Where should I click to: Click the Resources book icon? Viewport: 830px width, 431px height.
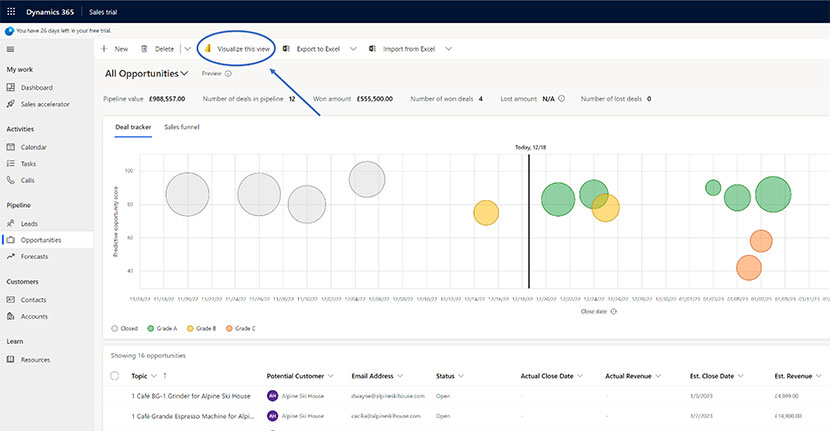11,360
